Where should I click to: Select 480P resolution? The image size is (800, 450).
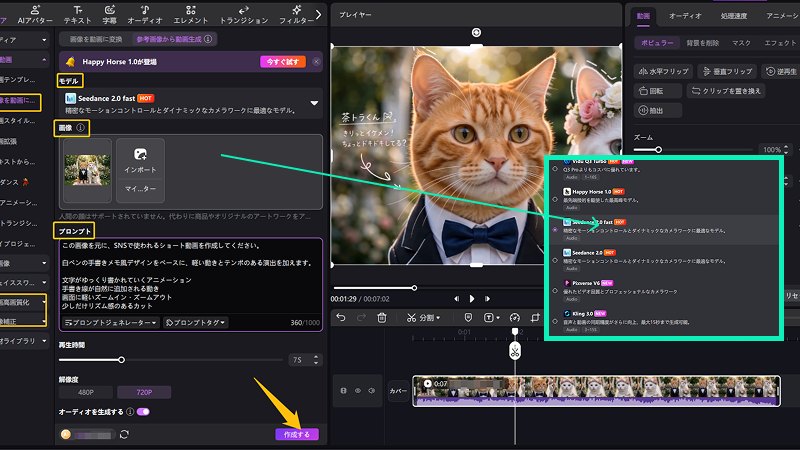point(86,392)
